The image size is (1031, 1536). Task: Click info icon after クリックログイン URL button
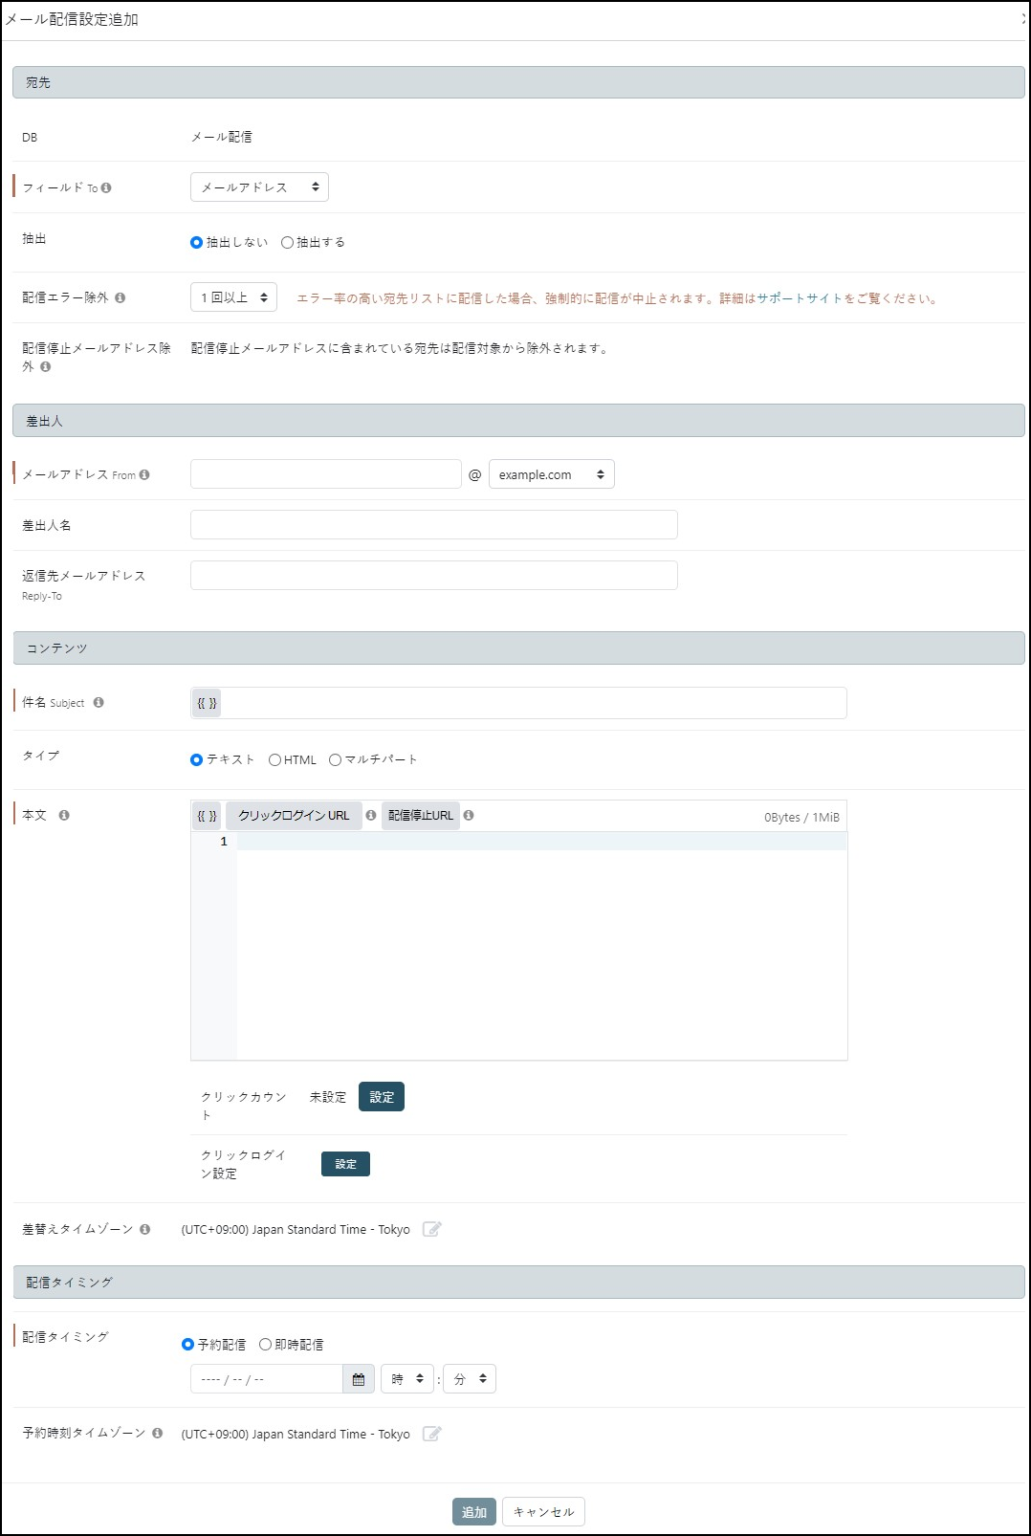click(x=371, y=815)
